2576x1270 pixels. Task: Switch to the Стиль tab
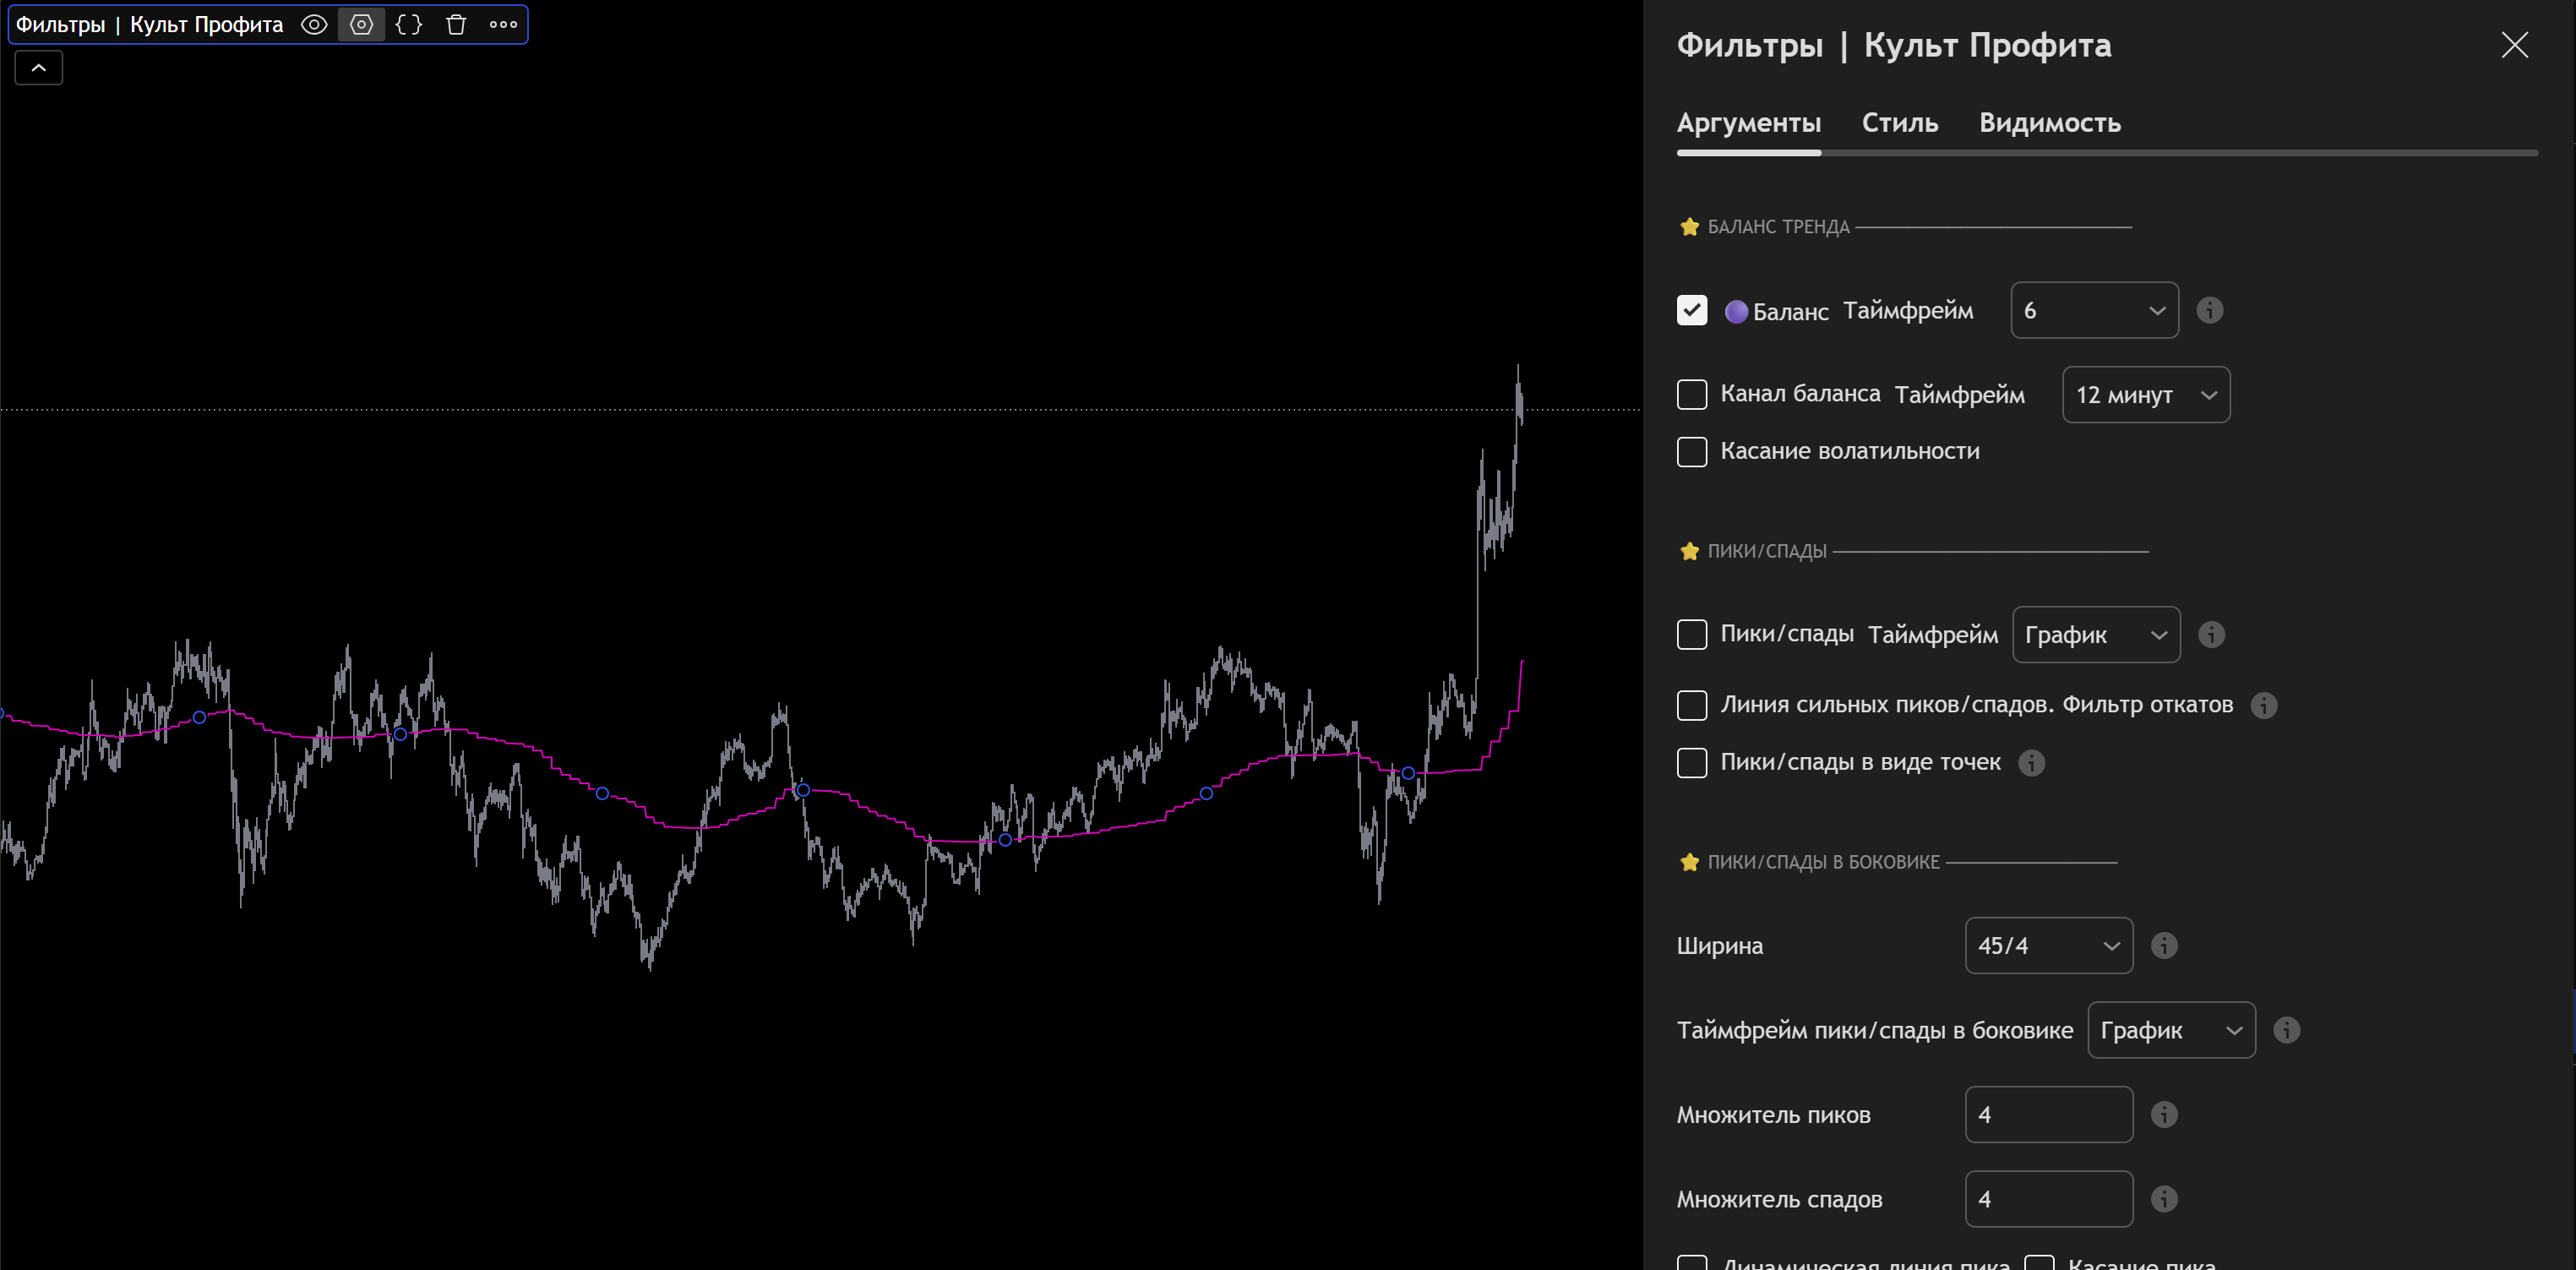point(1899,123)
